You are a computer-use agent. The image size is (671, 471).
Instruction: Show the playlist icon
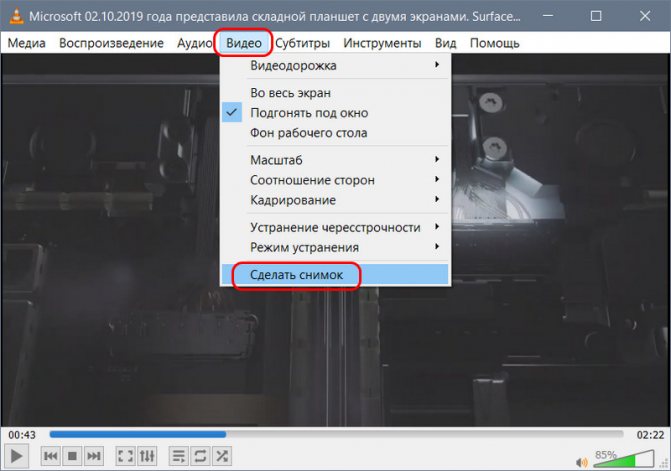point(179,456)
